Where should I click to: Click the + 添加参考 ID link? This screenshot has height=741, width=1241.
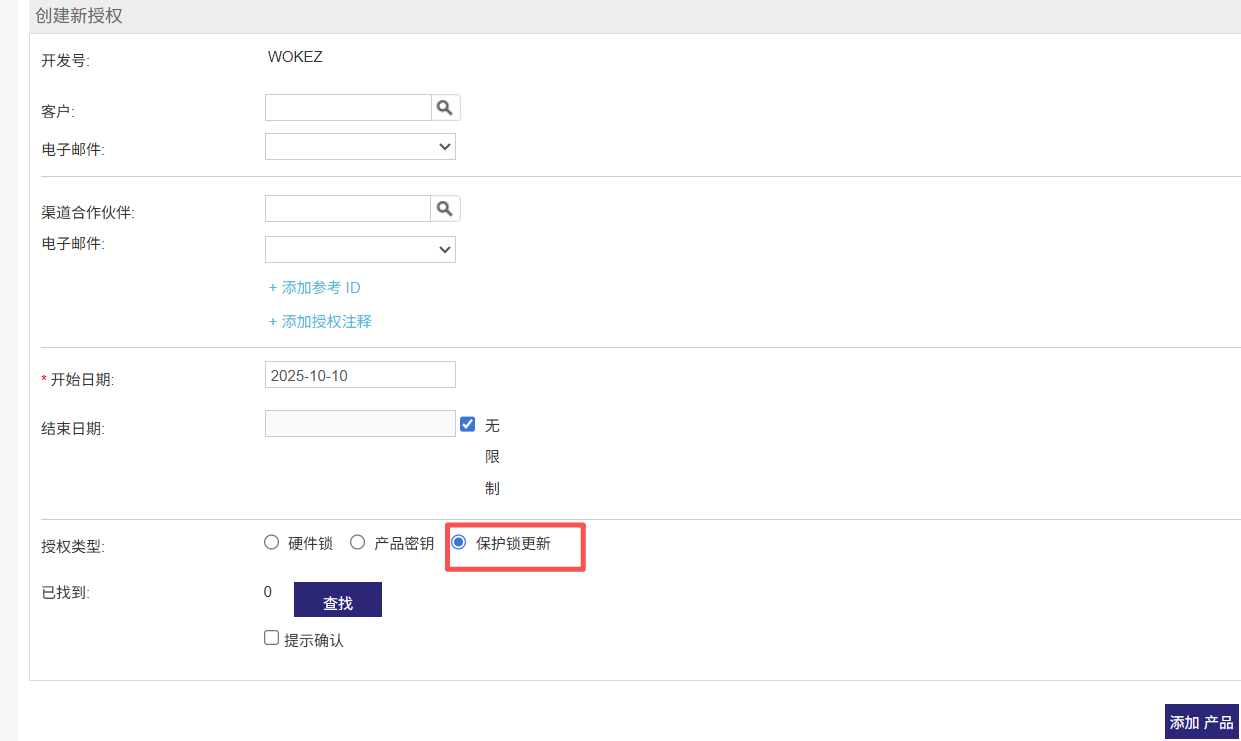pyautogui.click(x=314, y=288)
